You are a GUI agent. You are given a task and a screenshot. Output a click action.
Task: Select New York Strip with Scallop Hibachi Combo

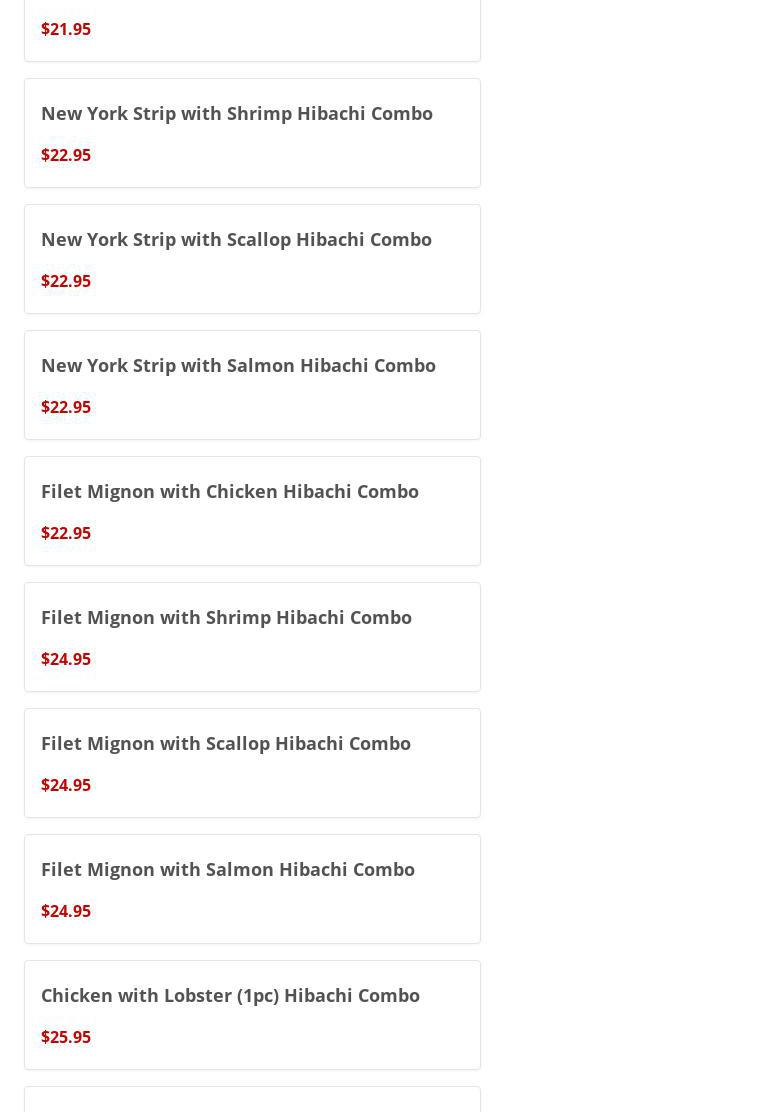[236, 239]
